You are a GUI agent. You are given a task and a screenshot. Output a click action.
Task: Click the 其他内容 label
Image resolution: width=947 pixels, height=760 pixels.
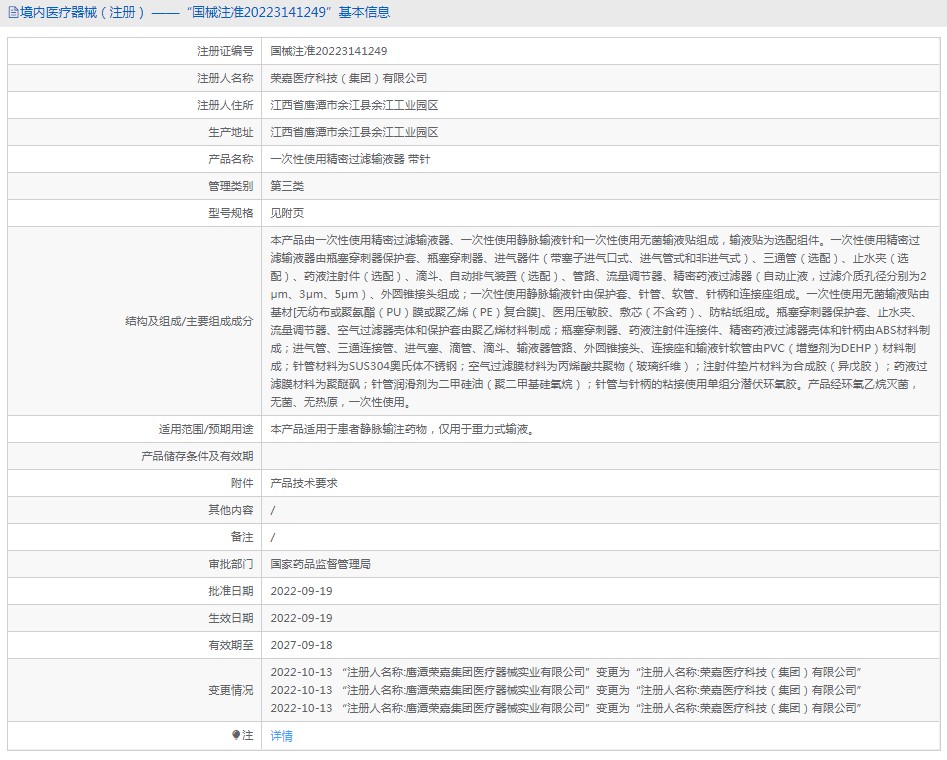(x=231, y=510)
